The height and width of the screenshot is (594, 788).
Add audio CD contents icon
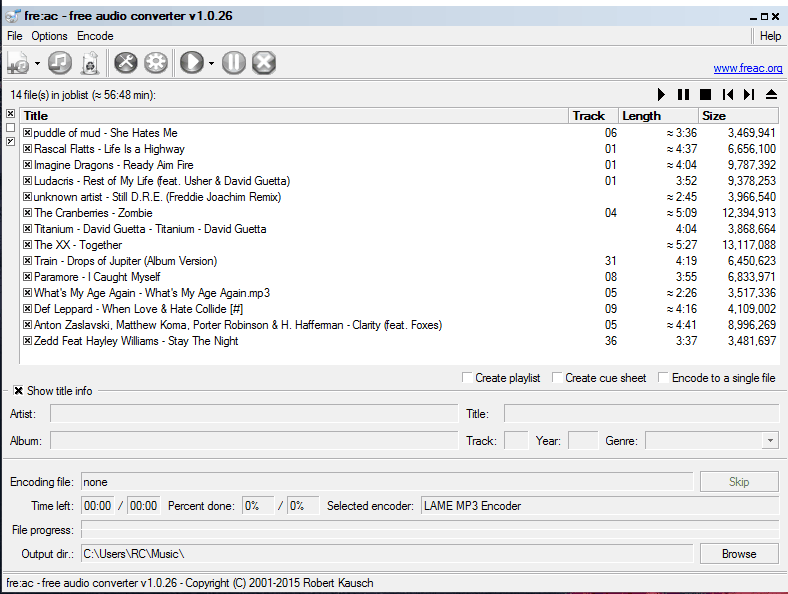60,63
